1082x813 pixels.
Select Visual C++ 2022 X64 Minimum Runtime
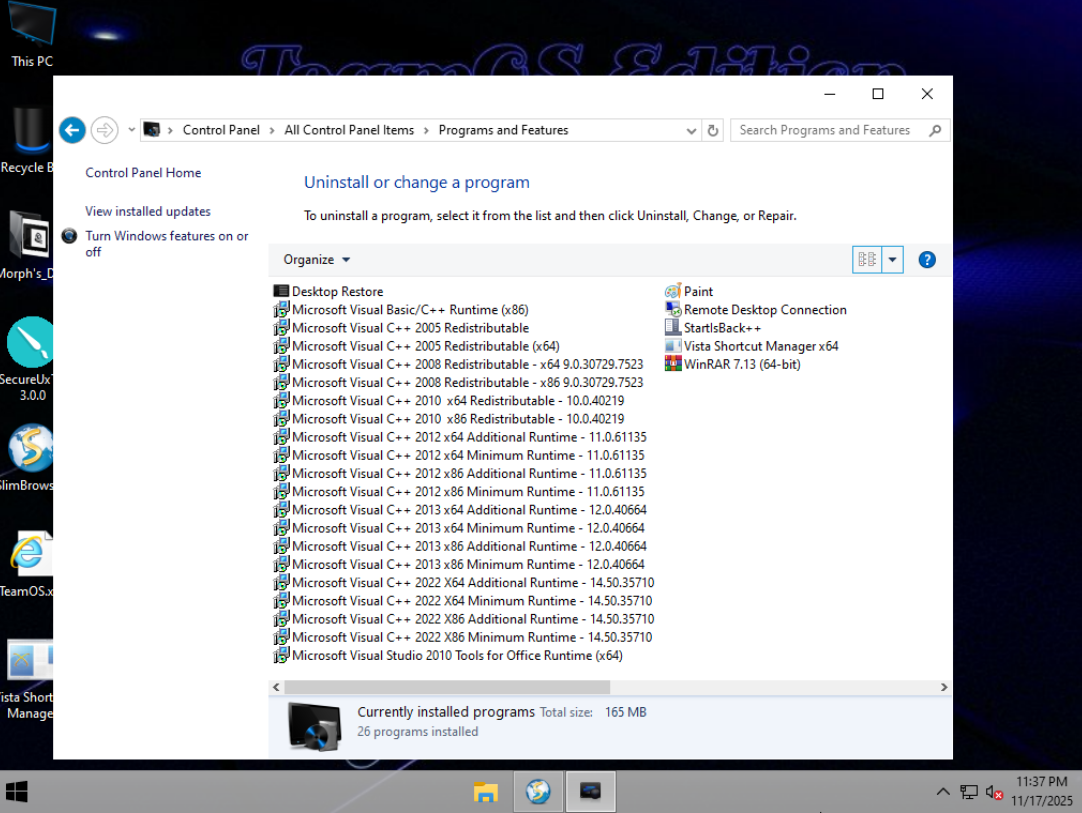[462, 601]
